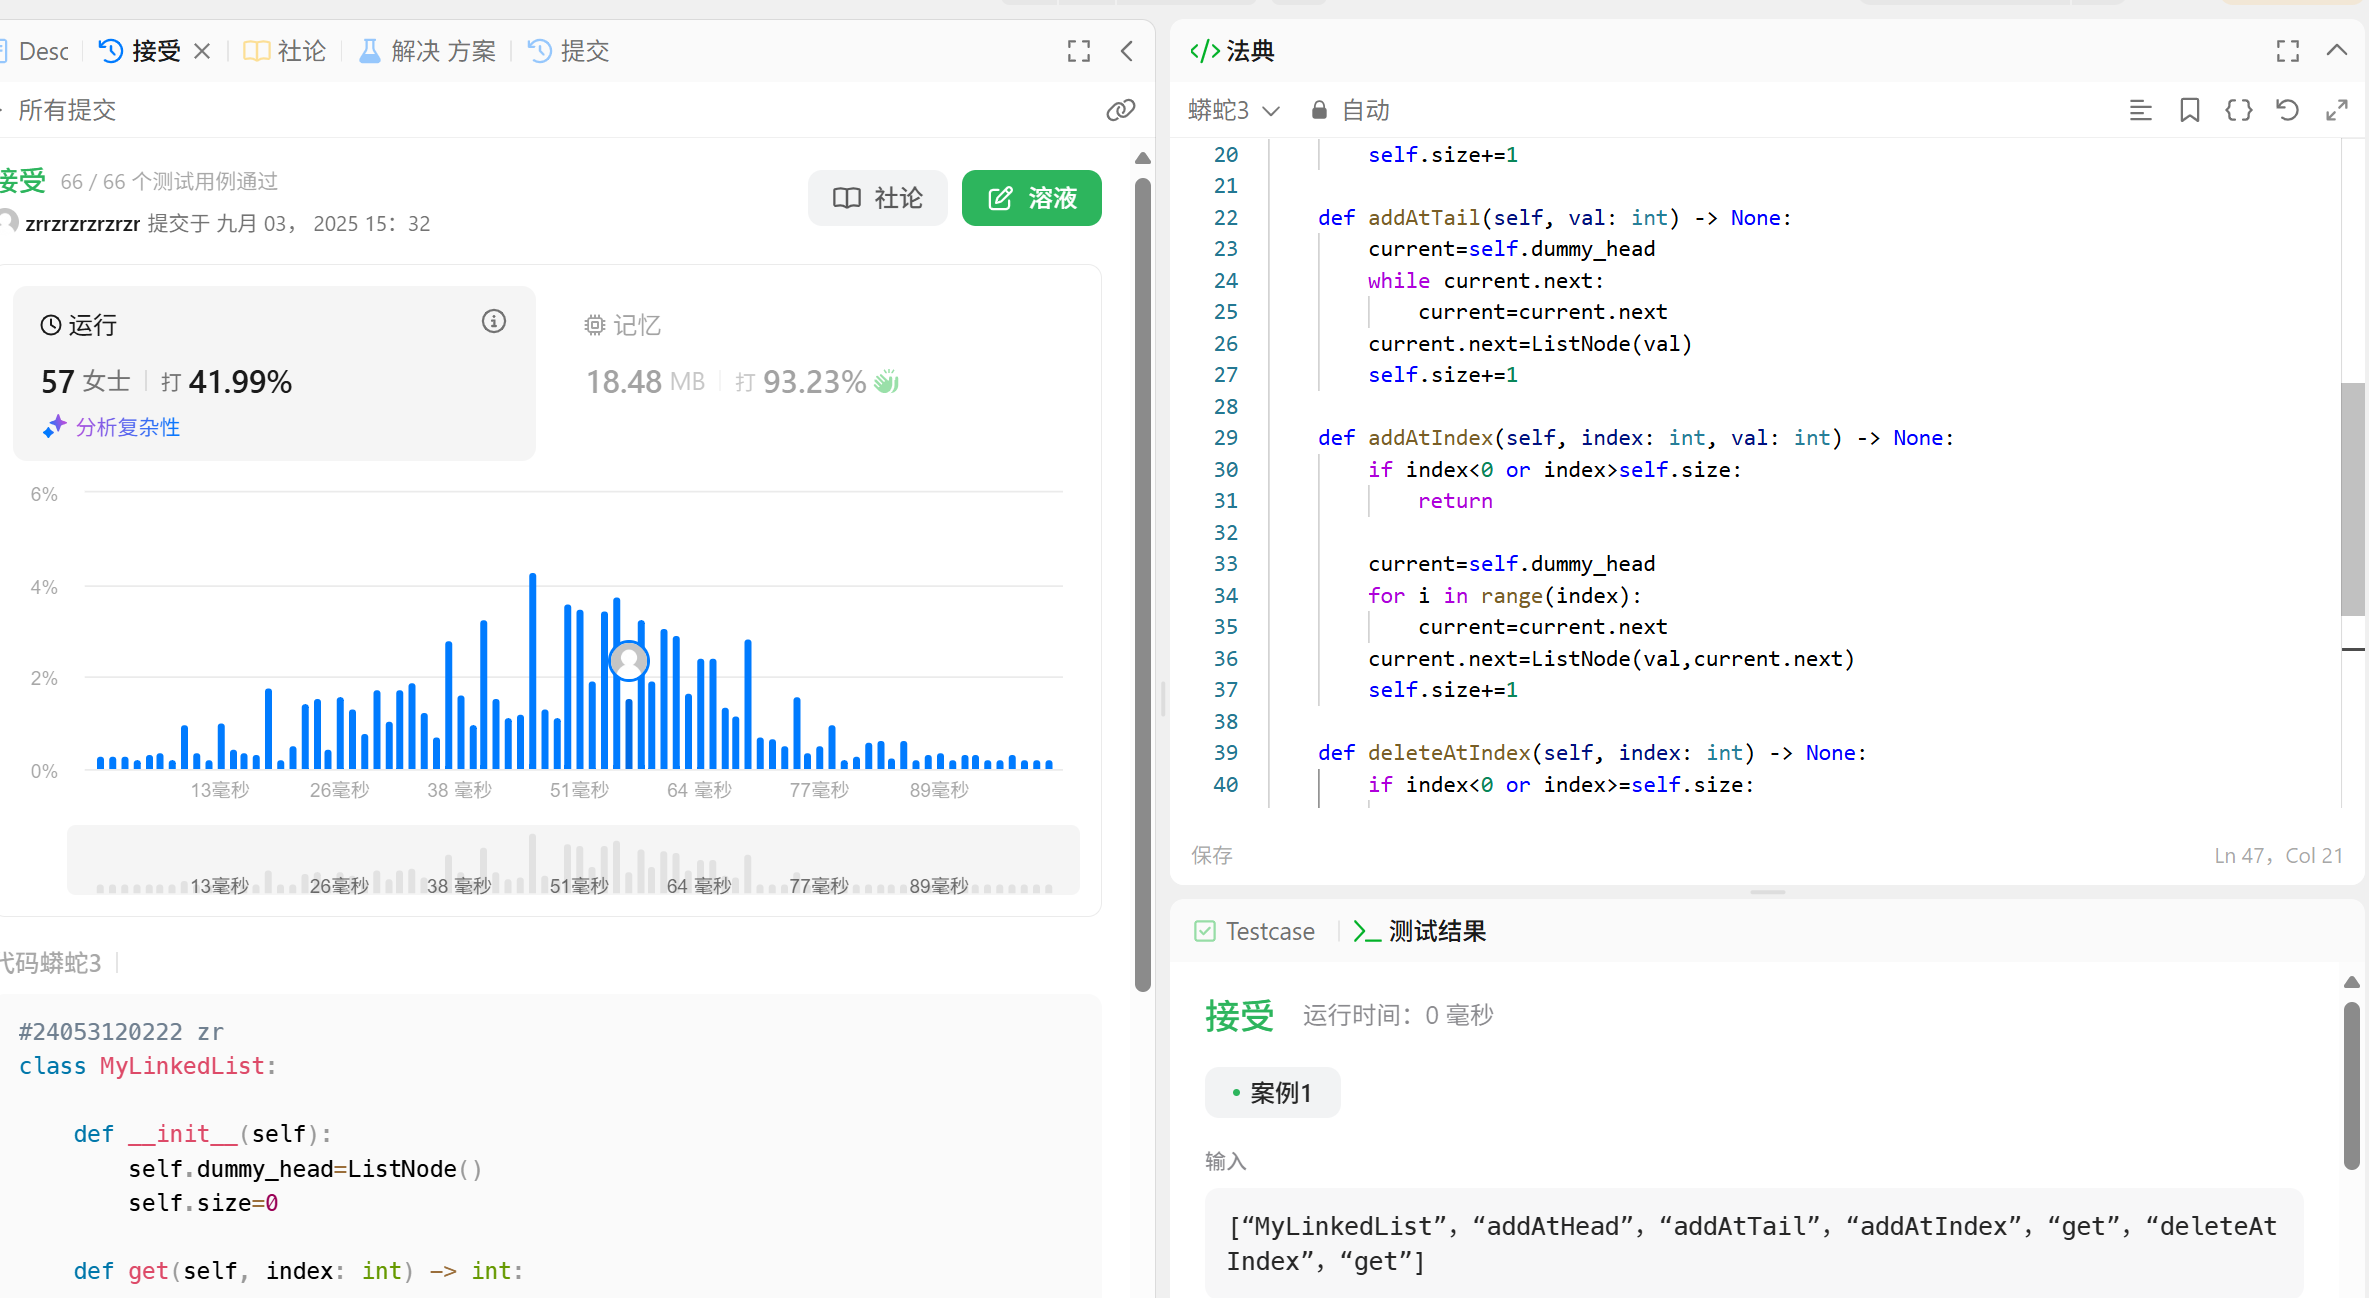Toggle the 自动 lock setting
This screenshot has height=1298, width=2369.
(1351, 110)
